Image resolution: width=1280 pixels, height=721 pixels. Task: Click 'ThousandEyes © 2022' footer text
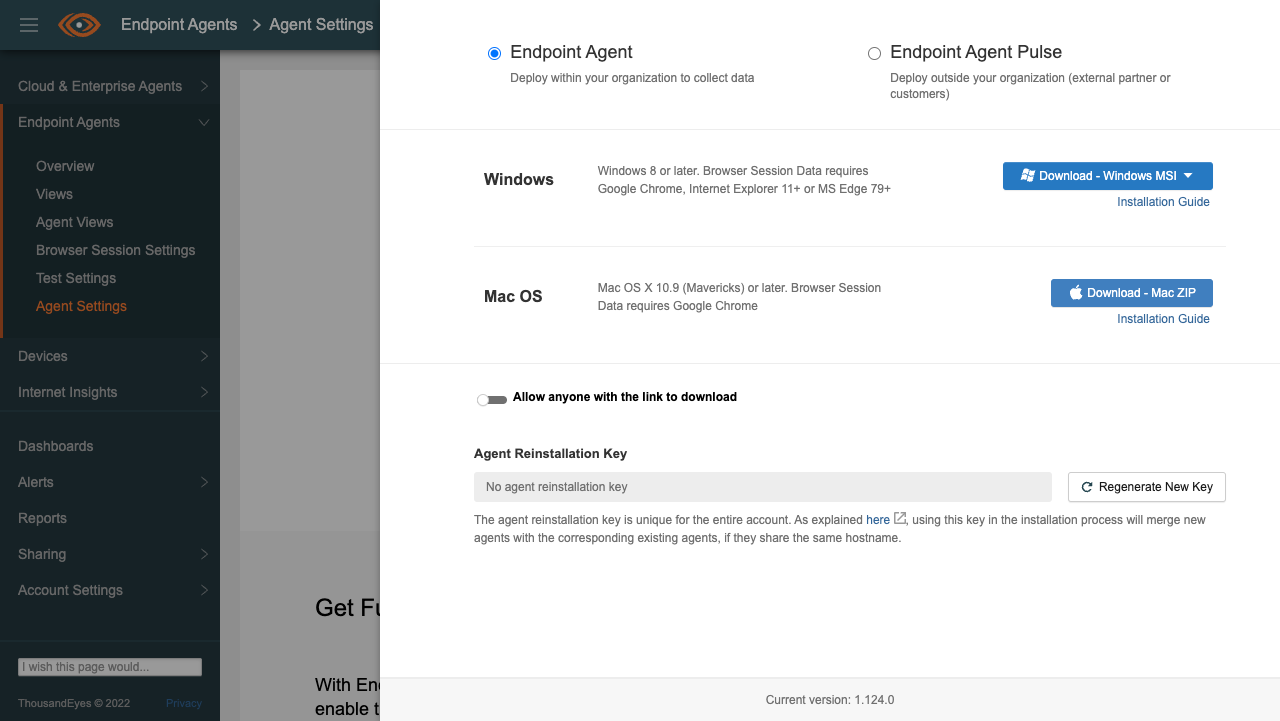[74, 703]
